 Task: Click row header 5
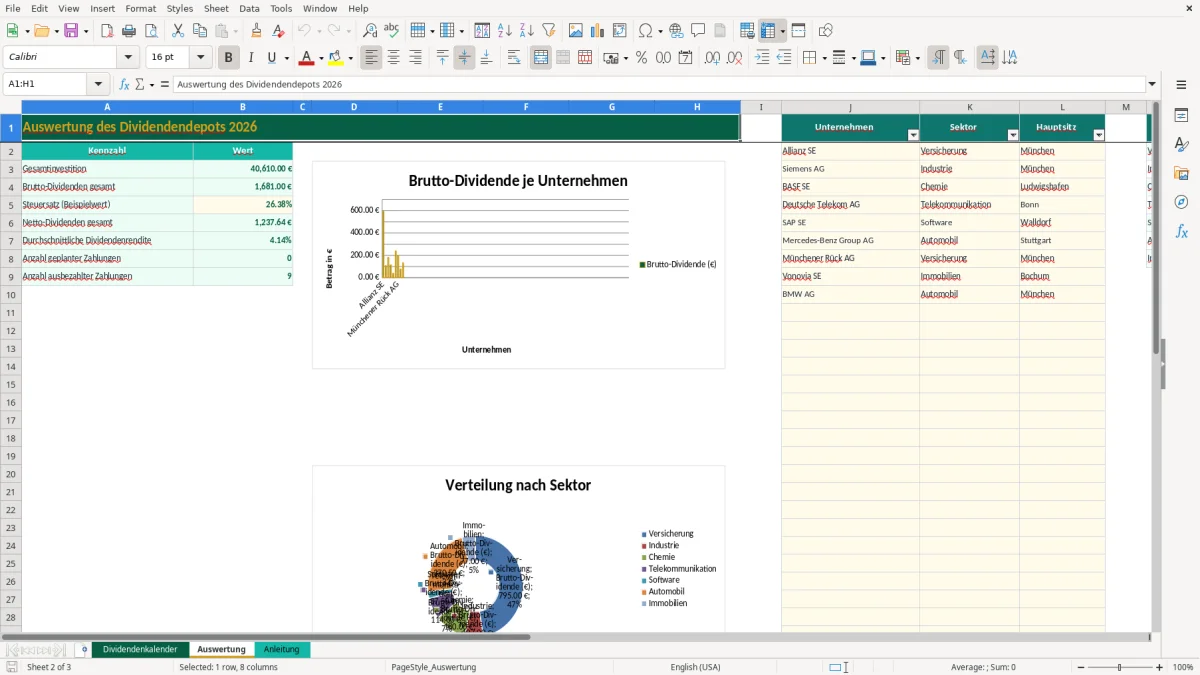click(11, 205)
